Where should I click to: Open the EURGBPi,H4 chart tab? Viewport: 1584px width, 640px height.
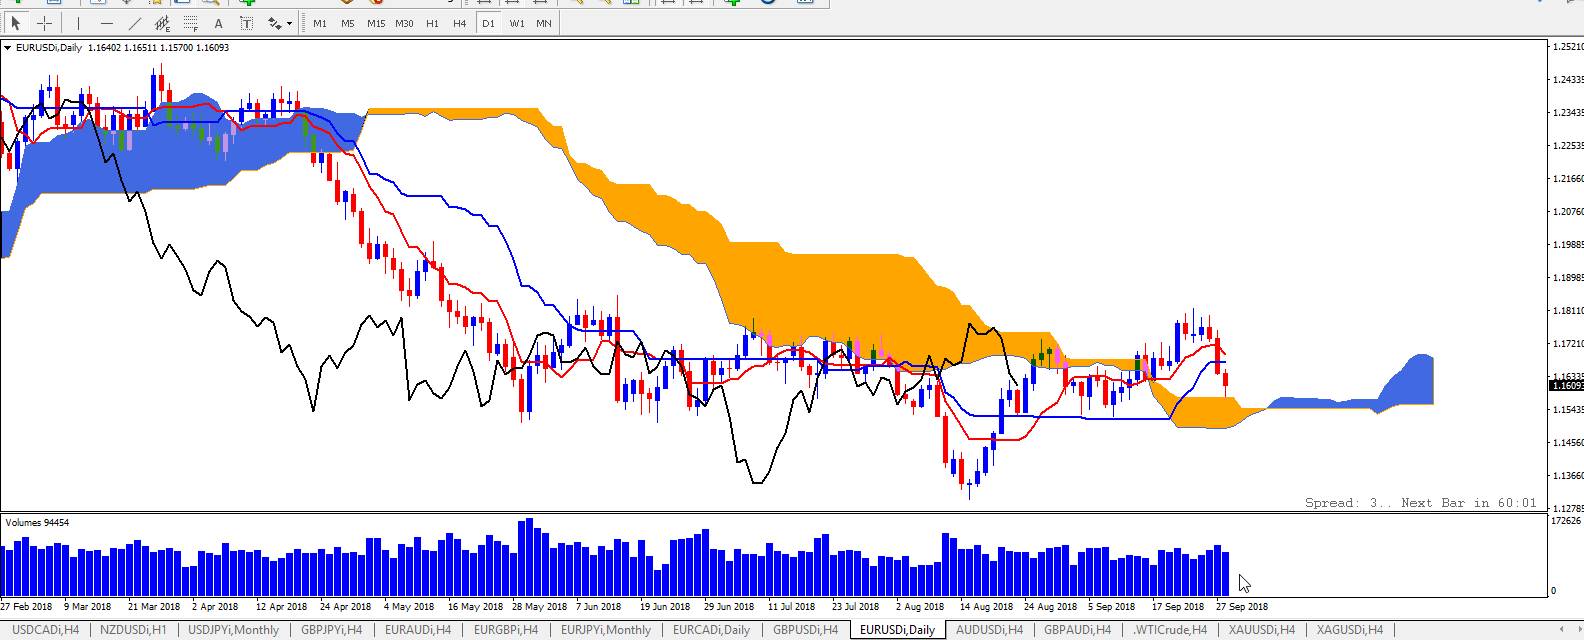506,630
